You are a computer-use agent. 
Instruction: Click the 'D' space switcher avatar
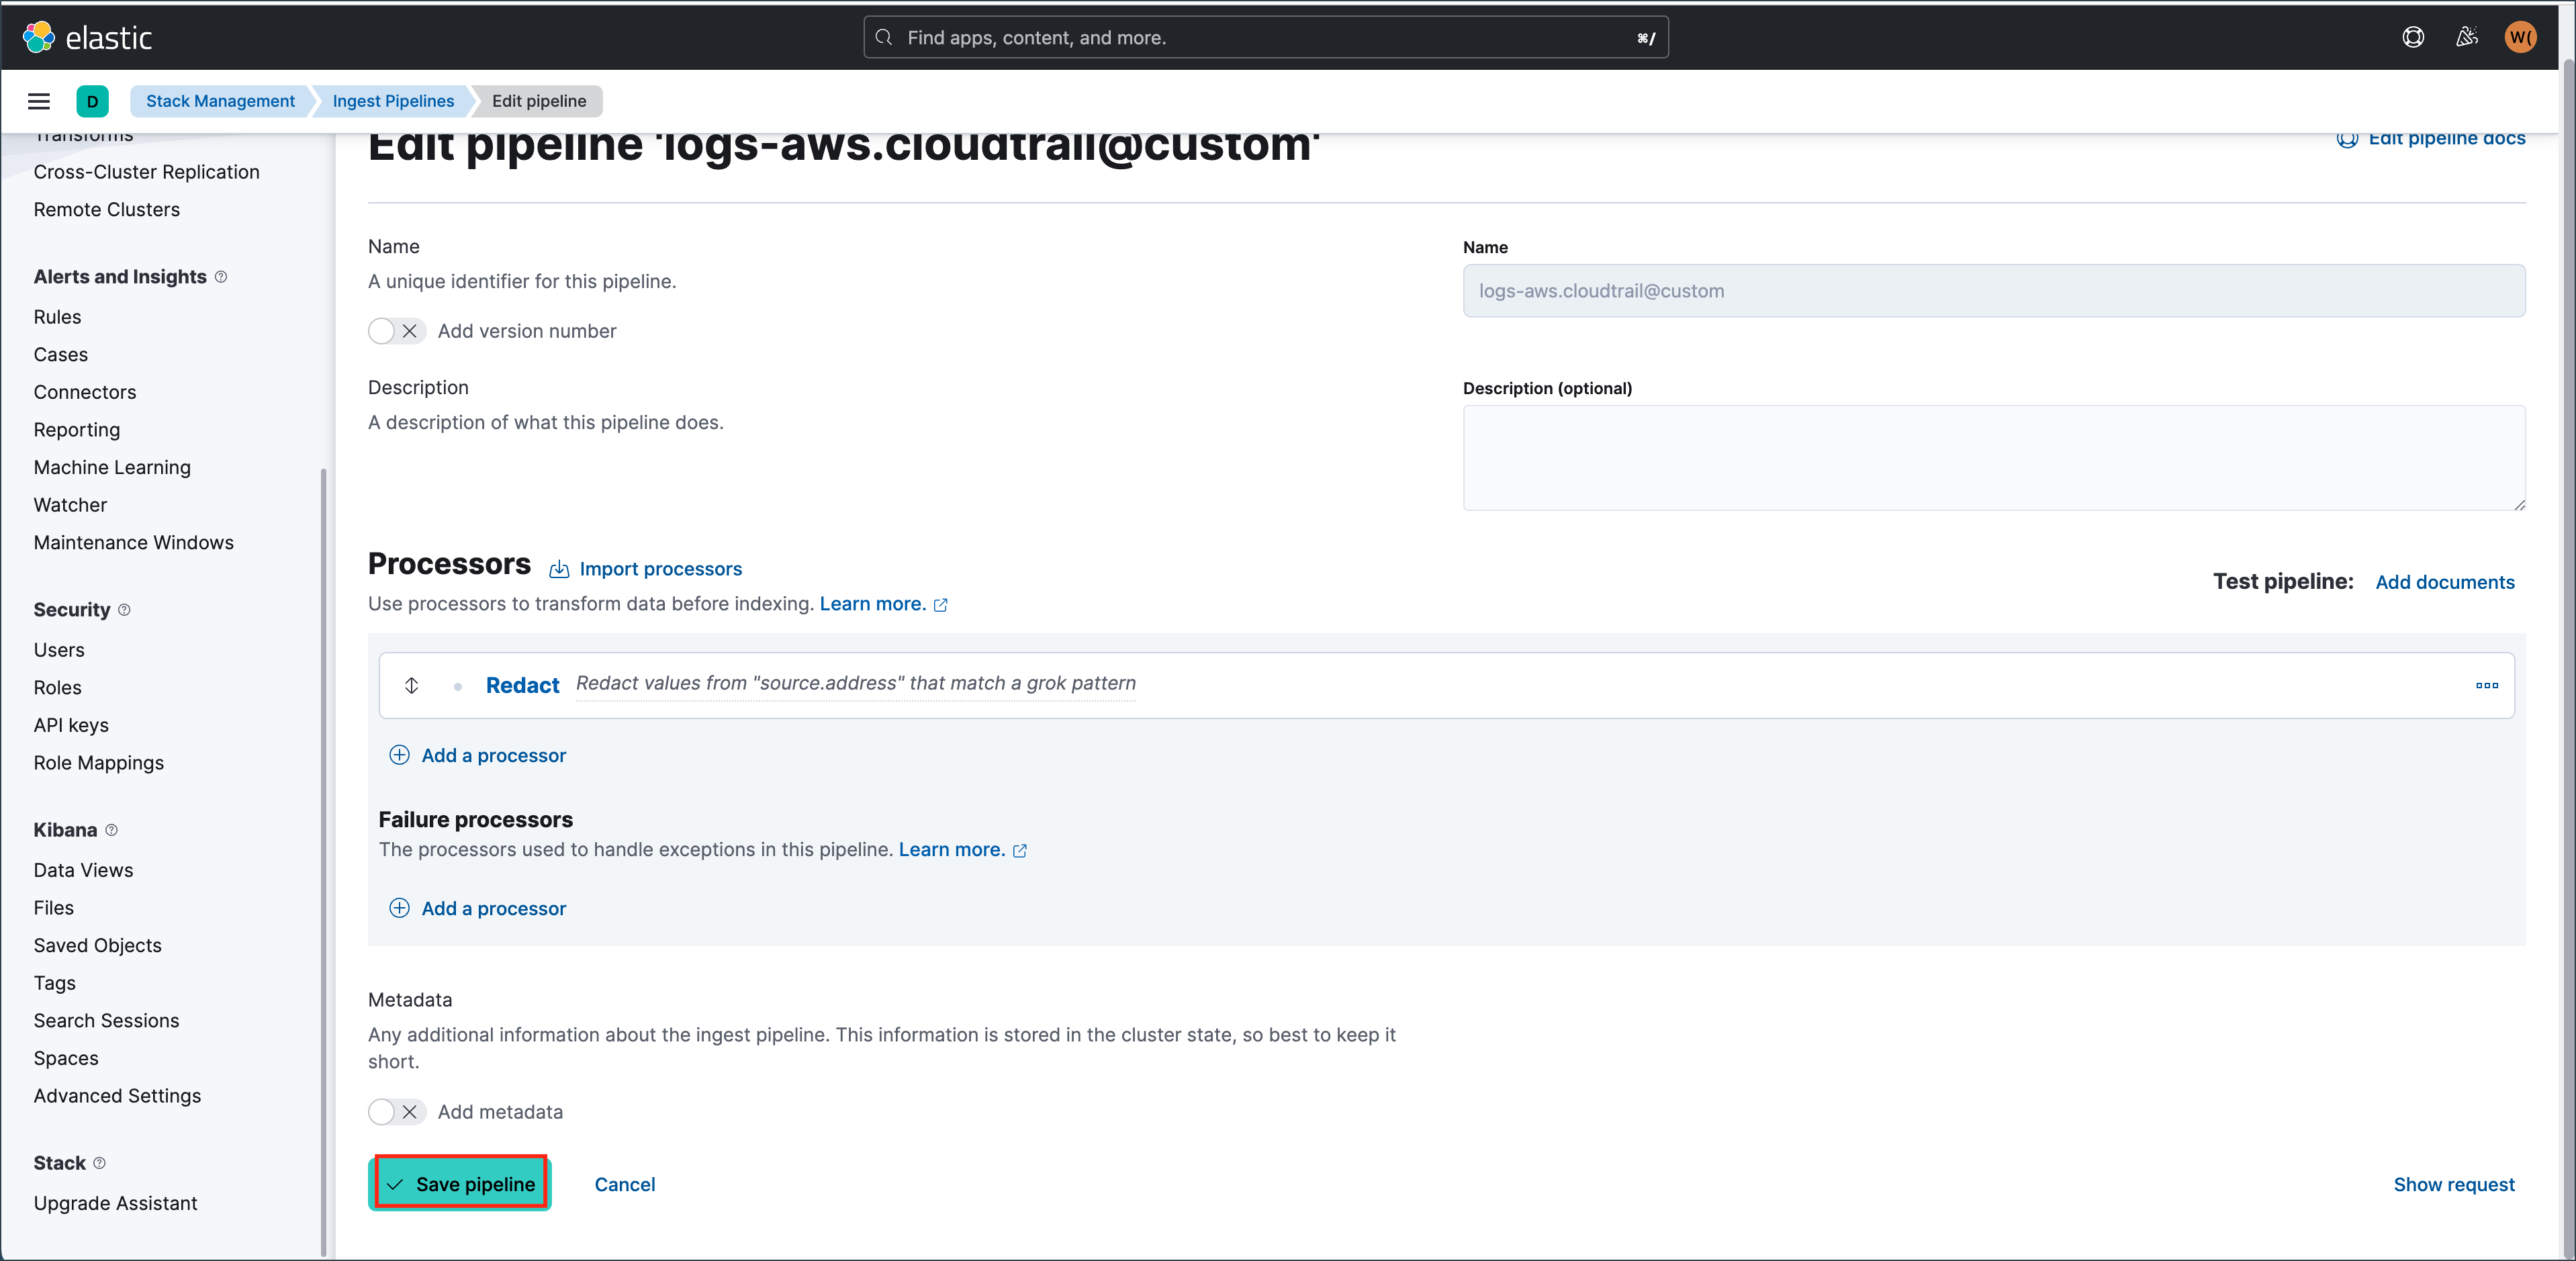pyautogui.click(x=93, y=101)
